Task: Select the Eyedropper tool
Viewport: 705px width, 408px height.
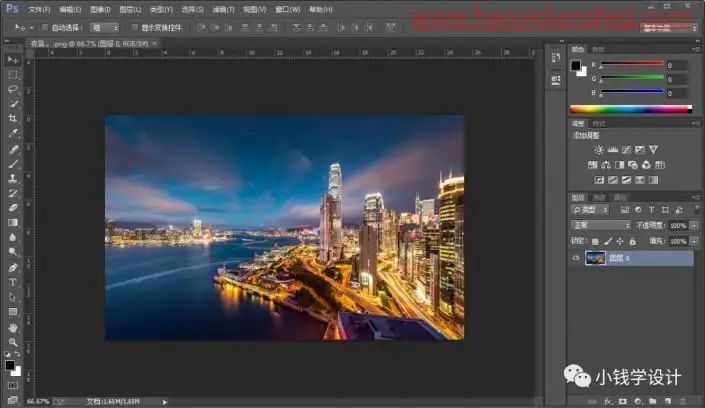Action: click(13, 134)
